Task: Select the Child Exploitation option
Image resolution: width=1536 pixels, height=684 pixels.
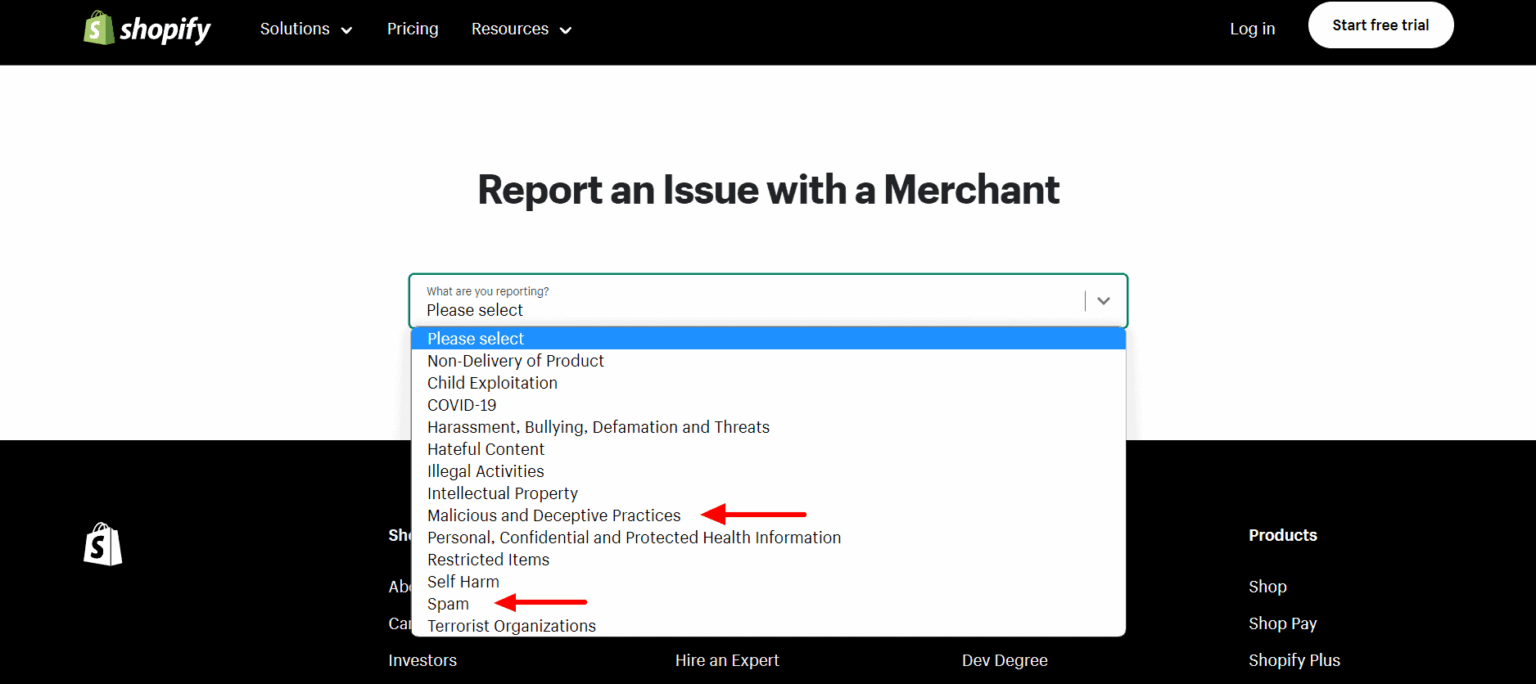Action: pos(492,382)
